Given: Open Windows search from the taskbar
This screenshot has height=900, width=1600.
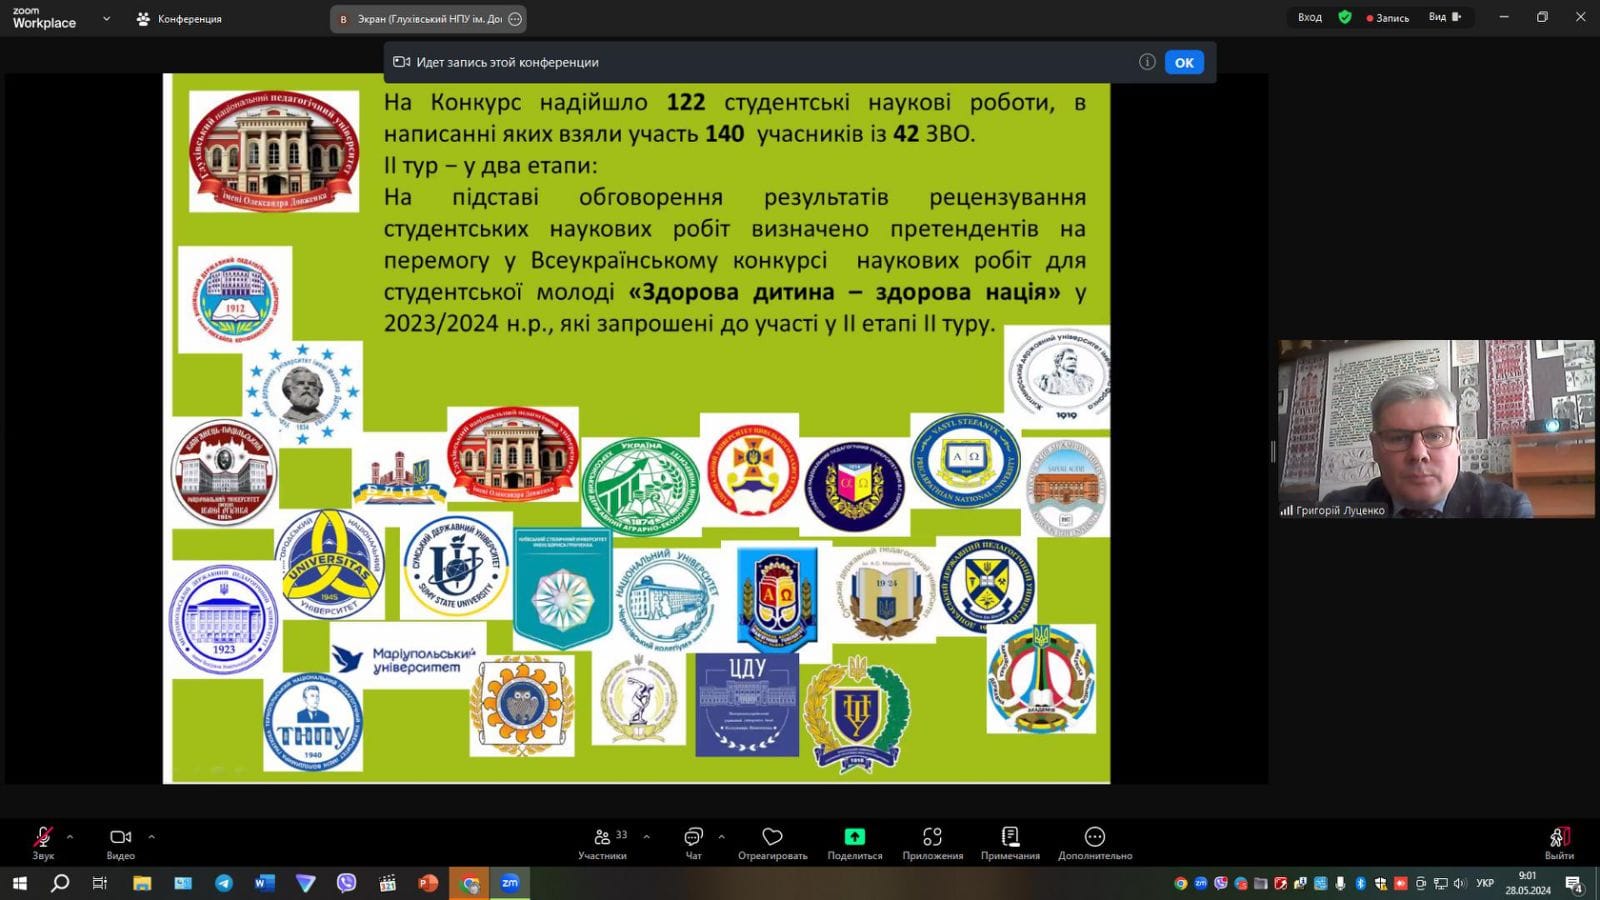Looking at the screenshot, I should point(60,883).
